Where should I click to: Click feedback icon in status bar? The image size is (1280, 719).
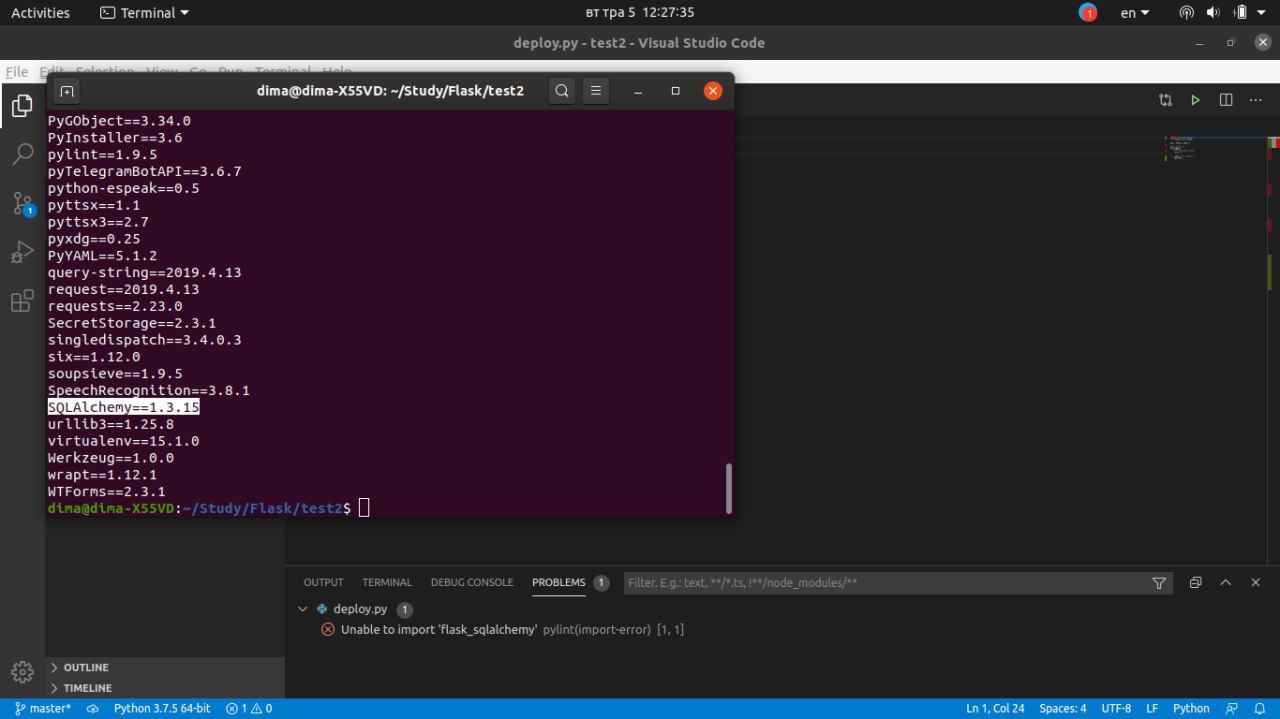(1233, 708)
